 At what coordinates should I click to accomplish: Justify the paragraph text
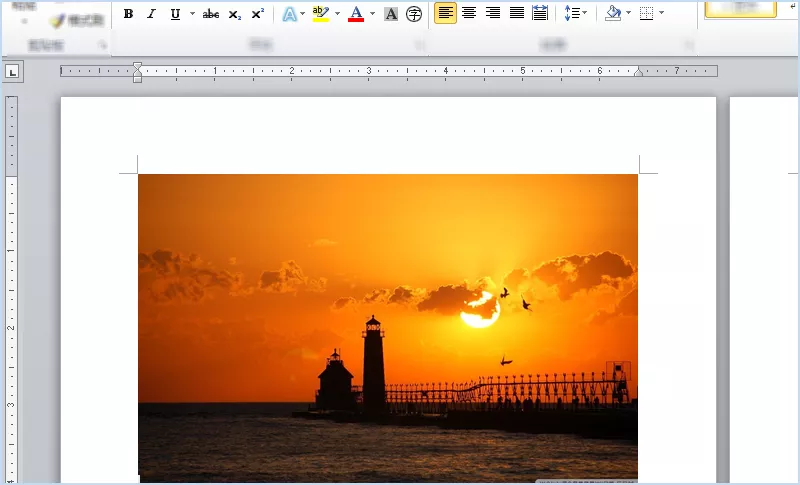[x=517, y=13]
